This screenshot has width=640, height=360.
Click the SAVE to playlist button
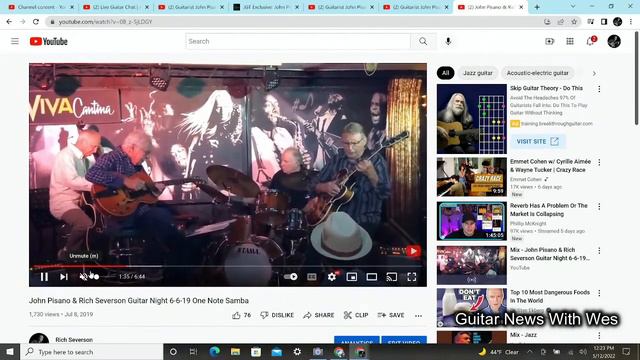tap(391, 315)
